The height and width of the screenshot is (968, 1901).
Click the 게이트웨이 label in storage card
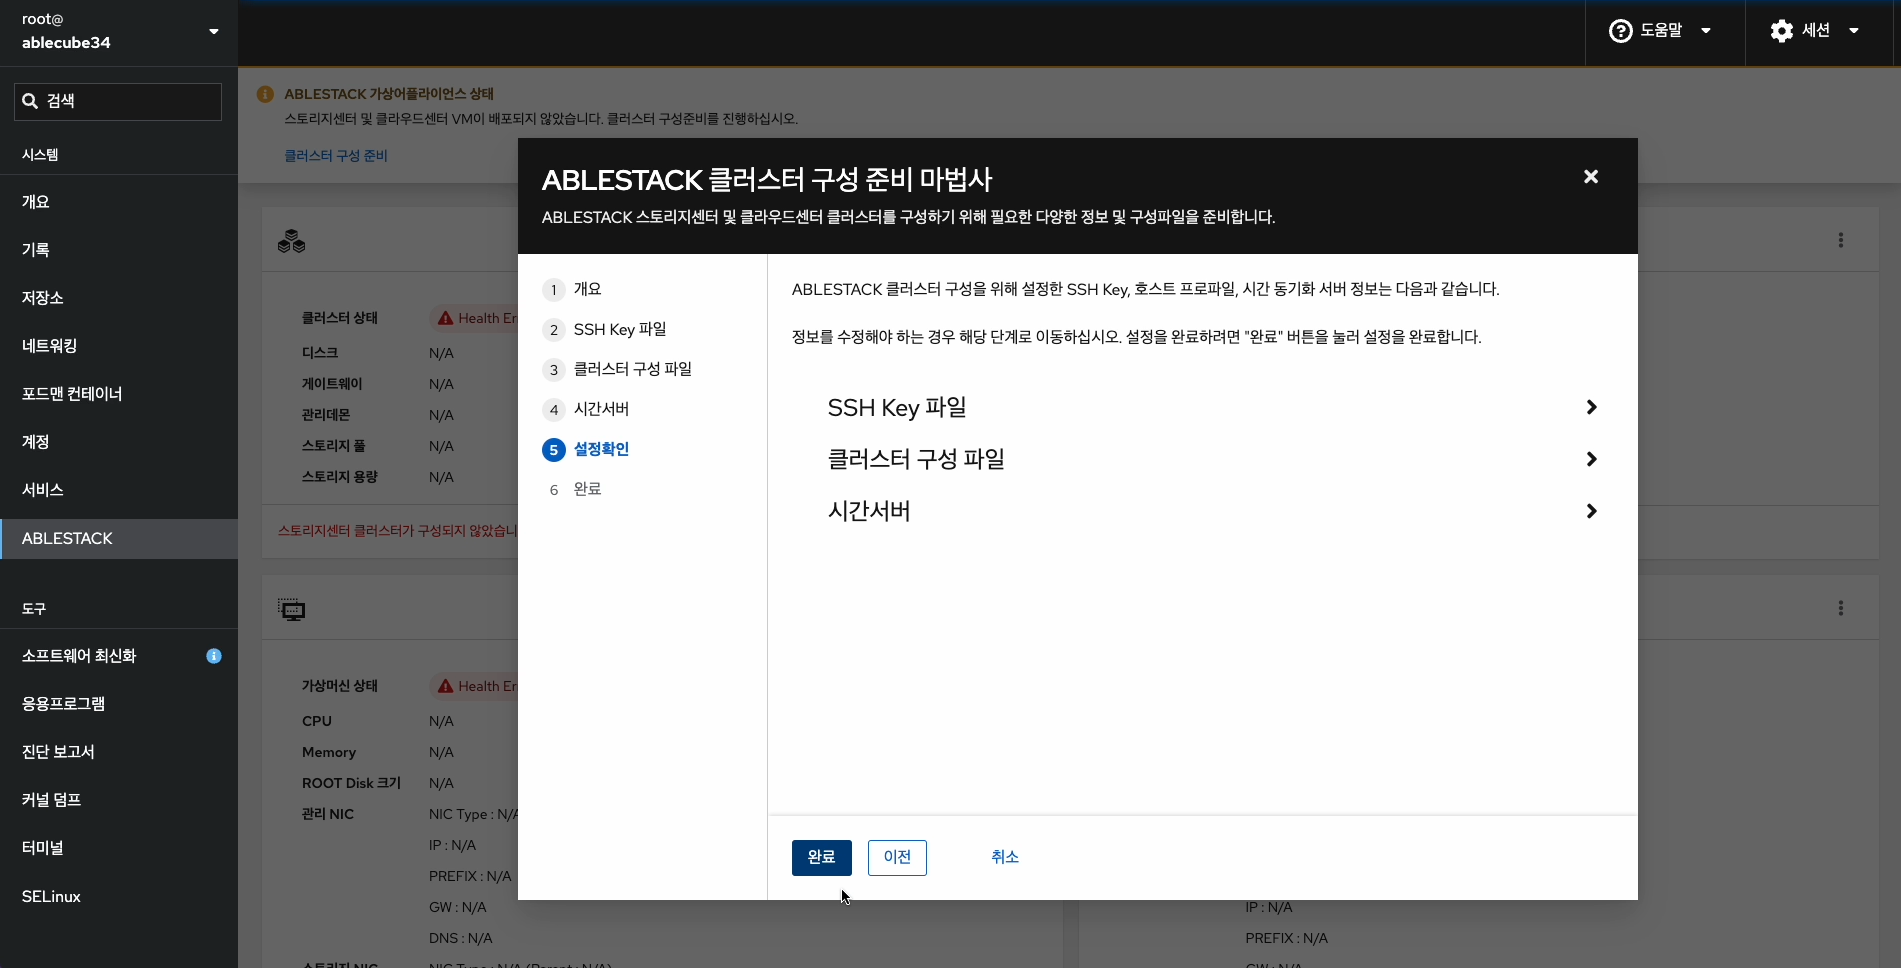tap(332, 384)
